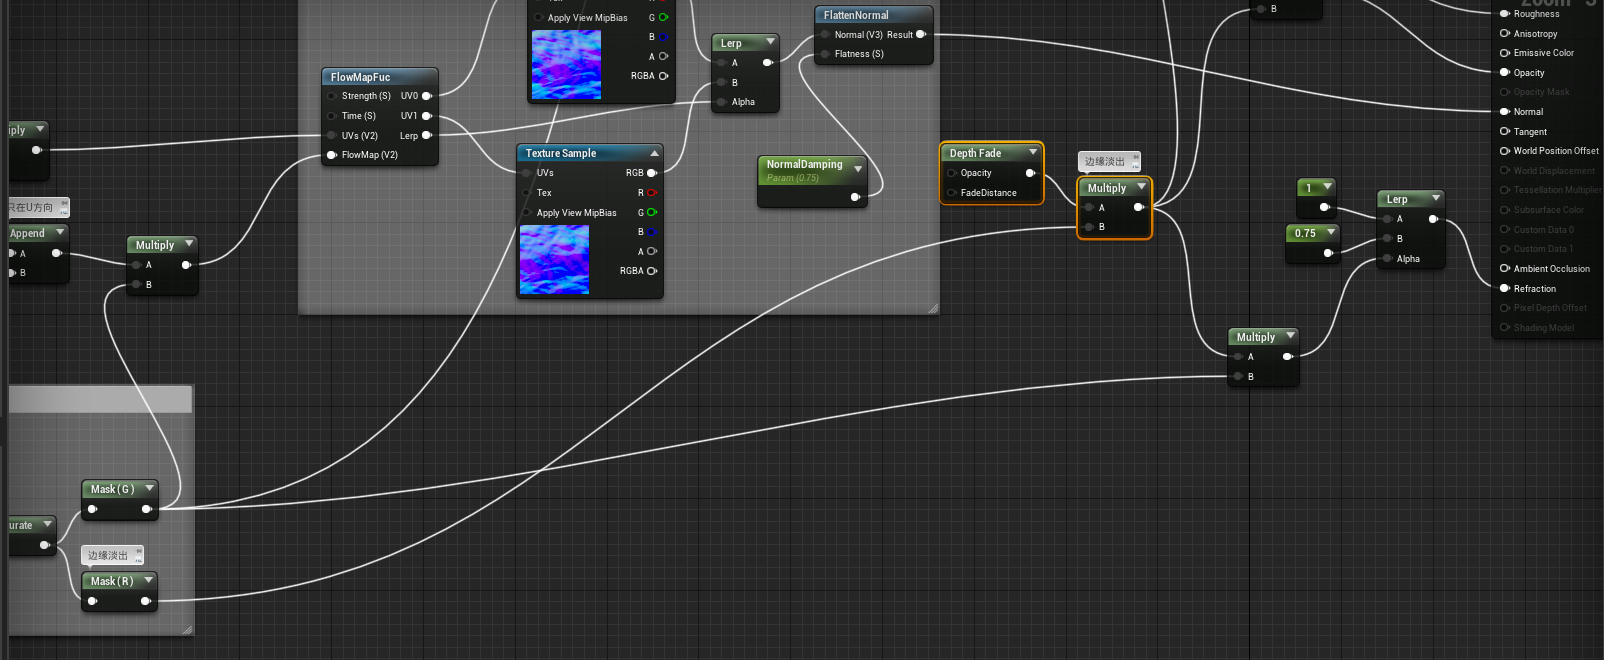Click the Normal material input pin
This screenshot has height=660, width=1604.
[1505, 111]
